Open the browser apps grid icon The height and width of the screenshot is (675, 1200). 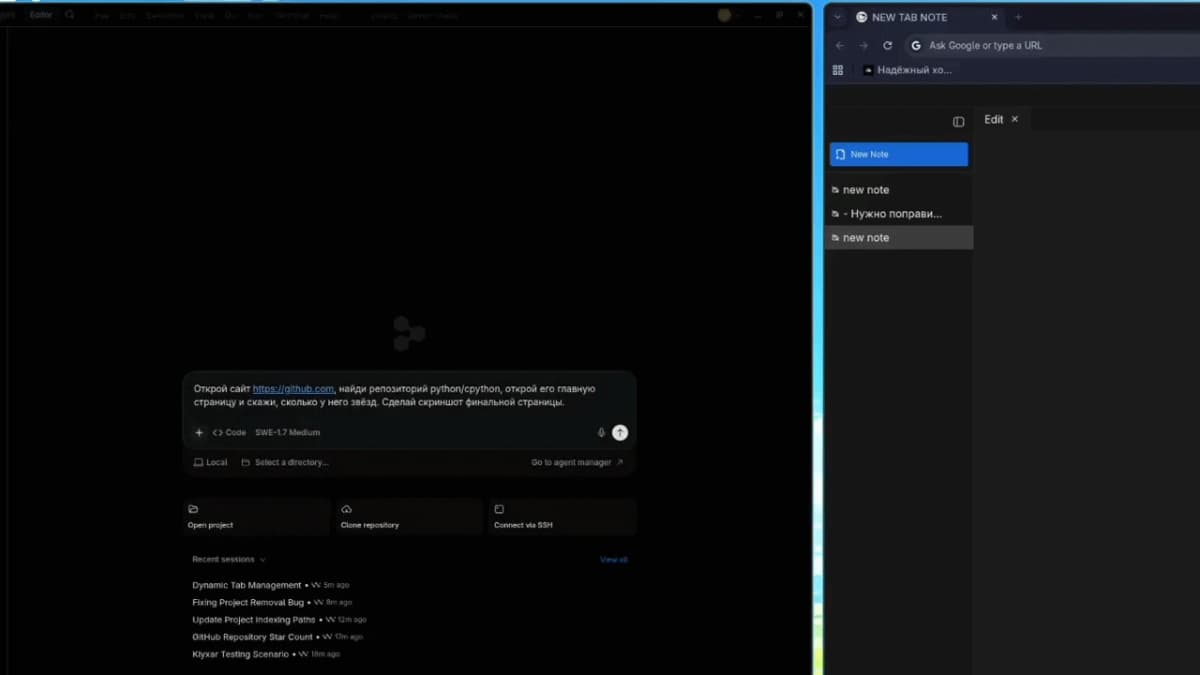[838, 70]
